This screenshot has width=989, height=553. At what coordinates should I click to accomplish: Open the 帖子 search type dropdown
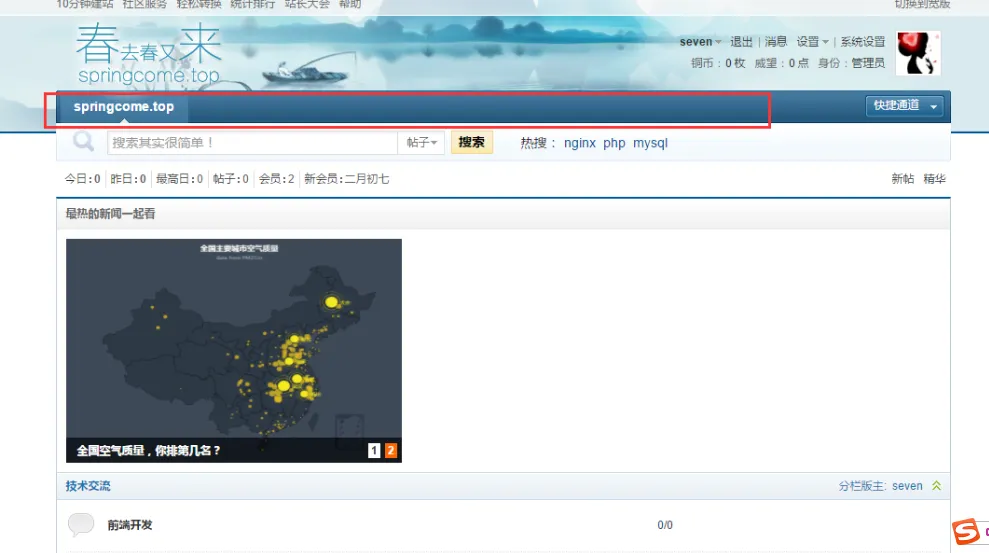pos(421,143)
